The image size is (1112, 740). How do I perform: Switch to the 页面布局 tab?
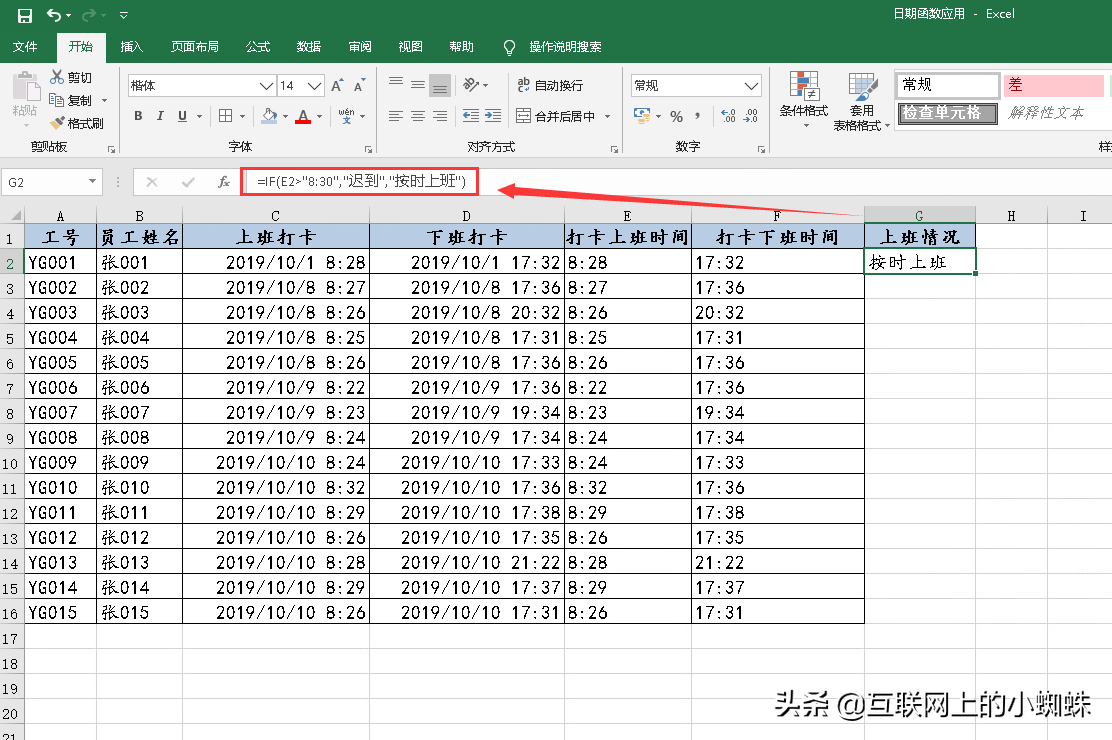click(x=195, y=47)
